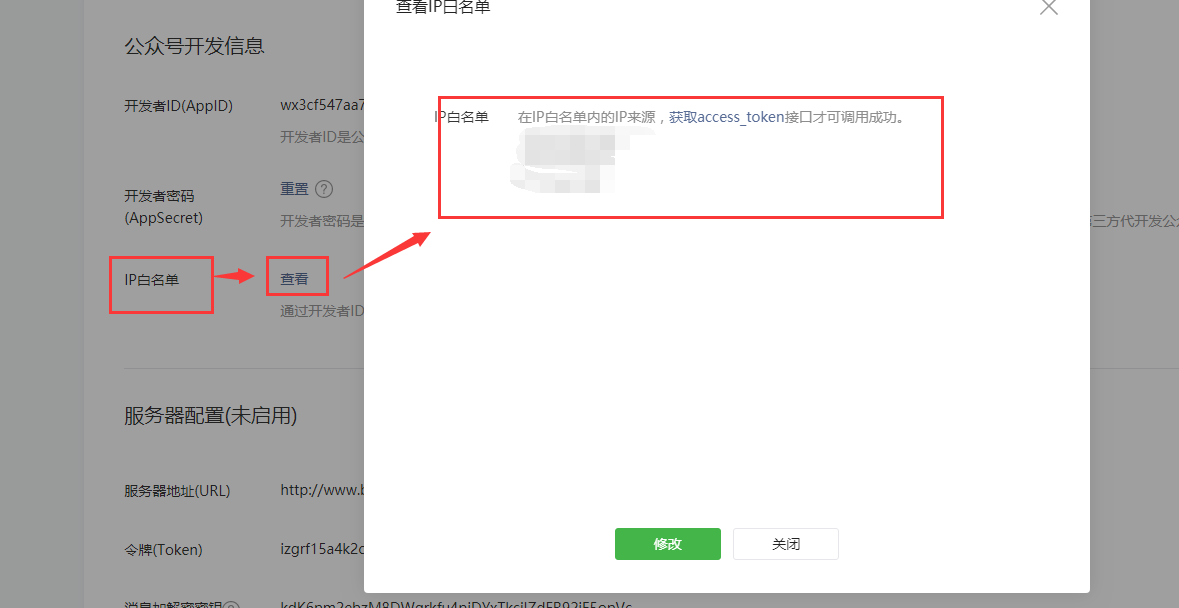The height and width of the screenshot is (608, 1179).
Task: Click the green 修改 button
Action: coord(667,544)
